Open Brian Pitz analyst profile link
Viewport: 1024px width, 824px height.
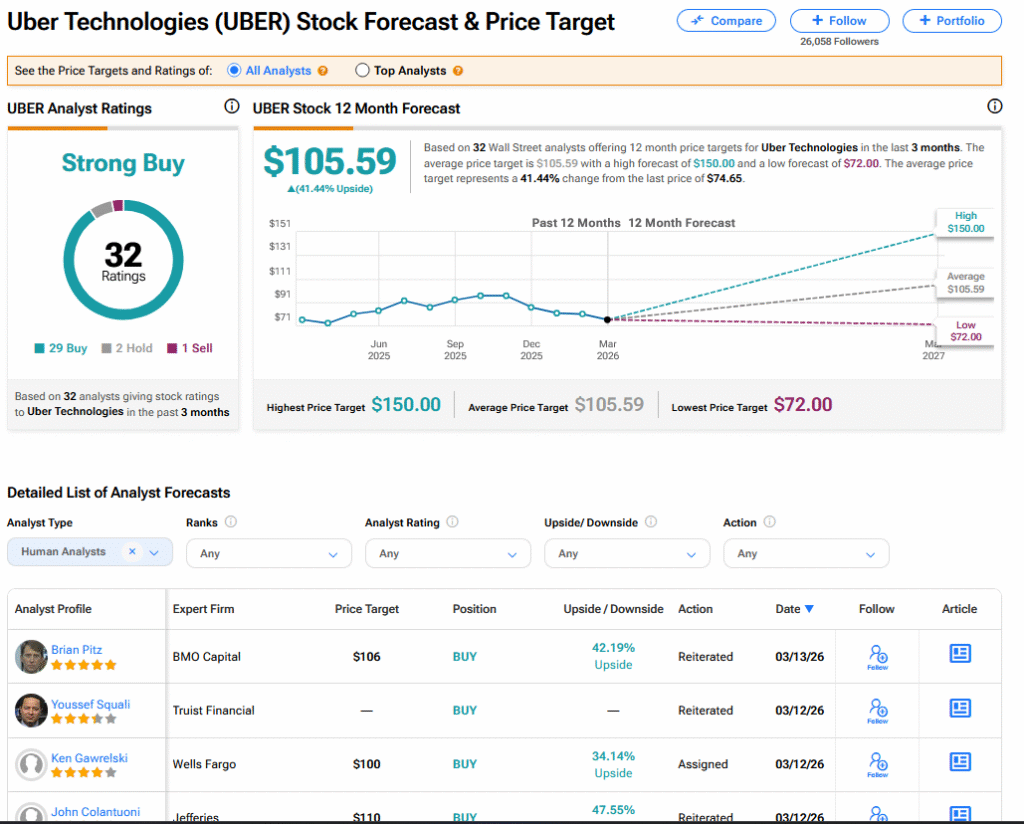[77, 650]
